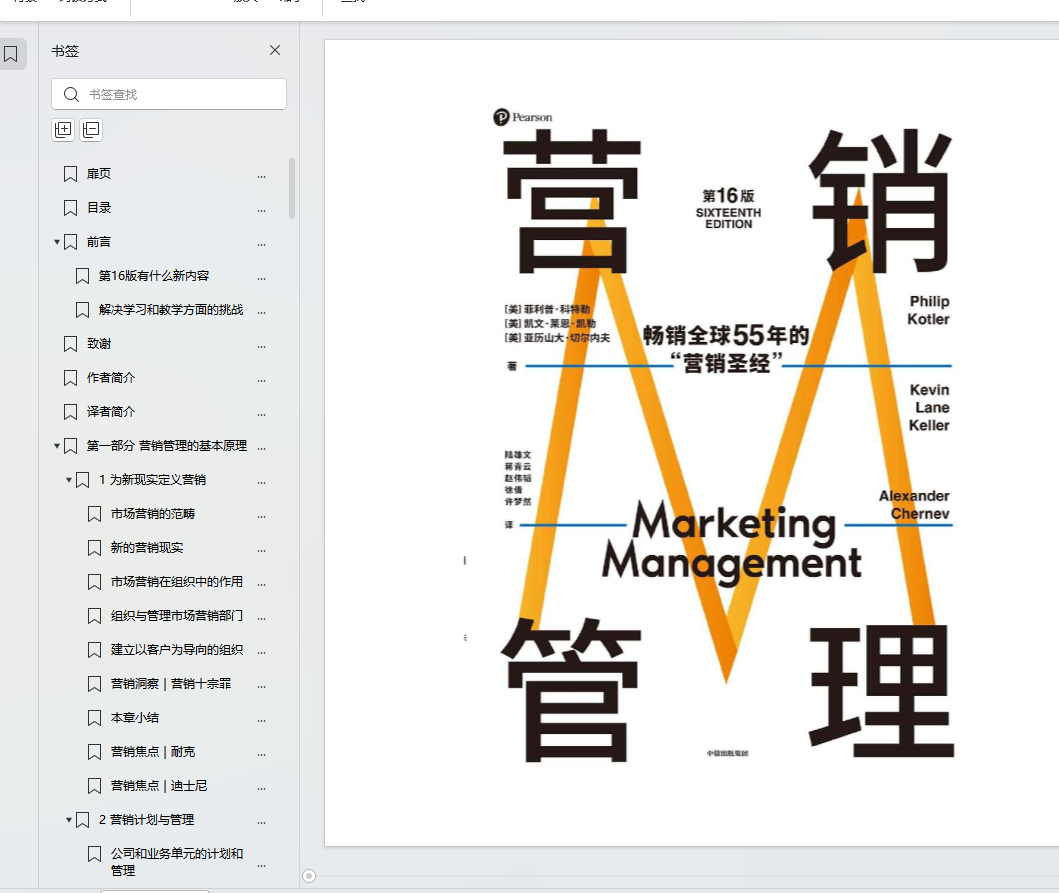Go to 解决学习和教学方面的挑战 bookmark
Viewport: 1059px width, 893px height.
171,309
